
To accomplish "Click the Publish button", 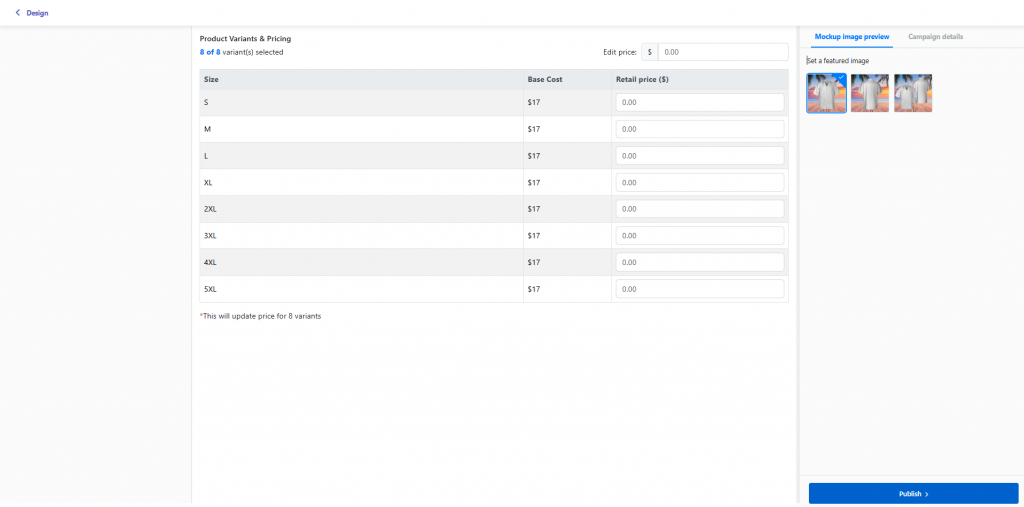I will tap(914, 494).
